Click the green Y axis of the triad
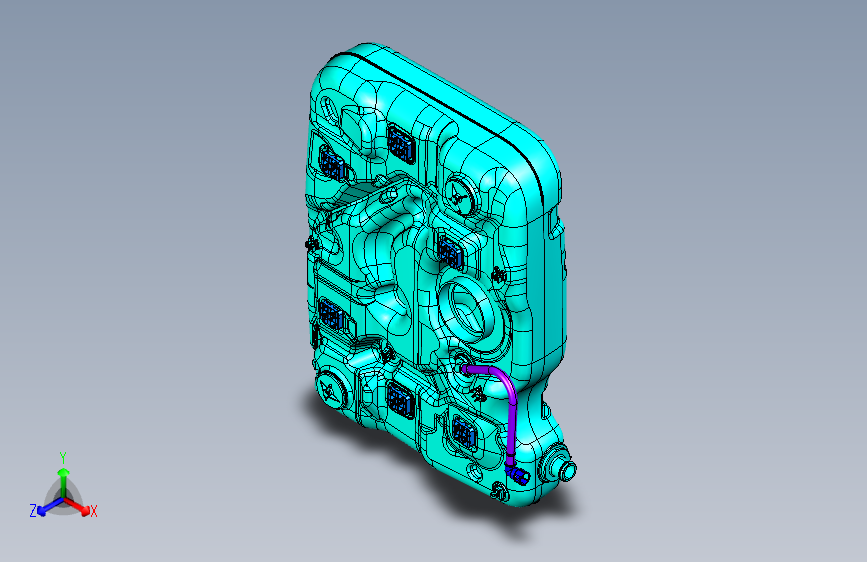Screen dimensions: 867x562 [x=64, y=482]
